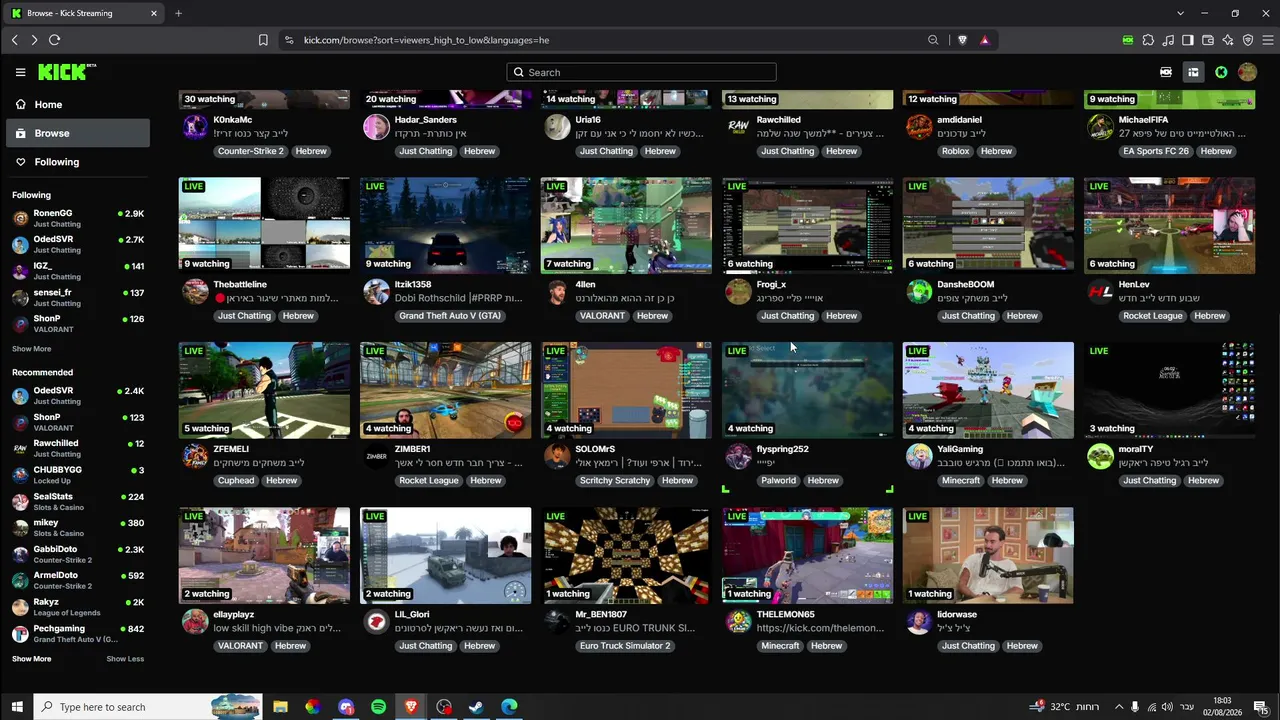Open lidorwase stream thumbnail
The width and height of the screenshot is (1280, 720).
pyautogui.click(x=988, y=555)
